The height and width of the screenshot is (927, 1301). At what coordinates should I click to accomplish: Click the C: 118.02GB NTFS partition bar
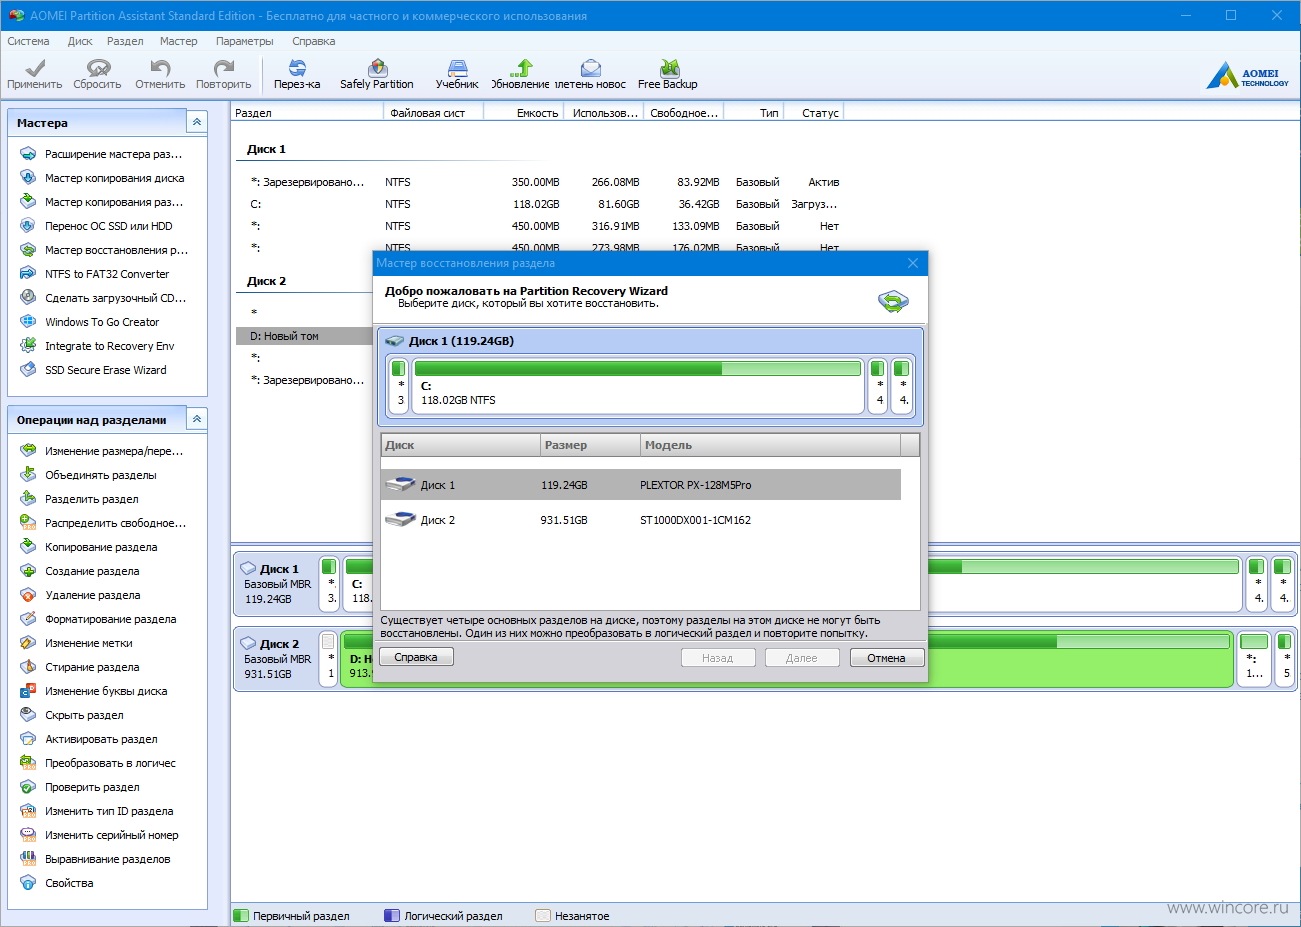(x=637, y=385)
